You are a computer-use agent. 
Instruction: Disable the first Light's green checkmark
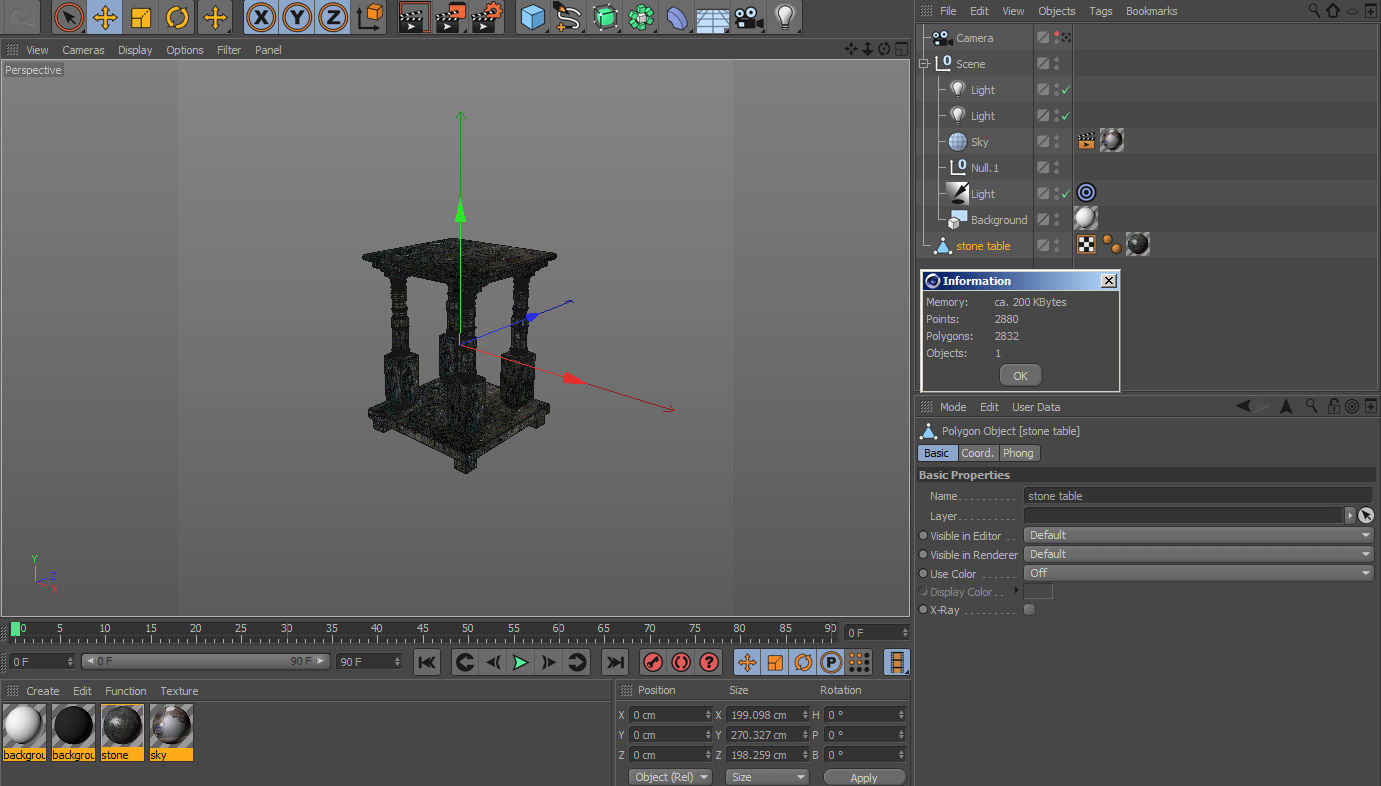1066,90
